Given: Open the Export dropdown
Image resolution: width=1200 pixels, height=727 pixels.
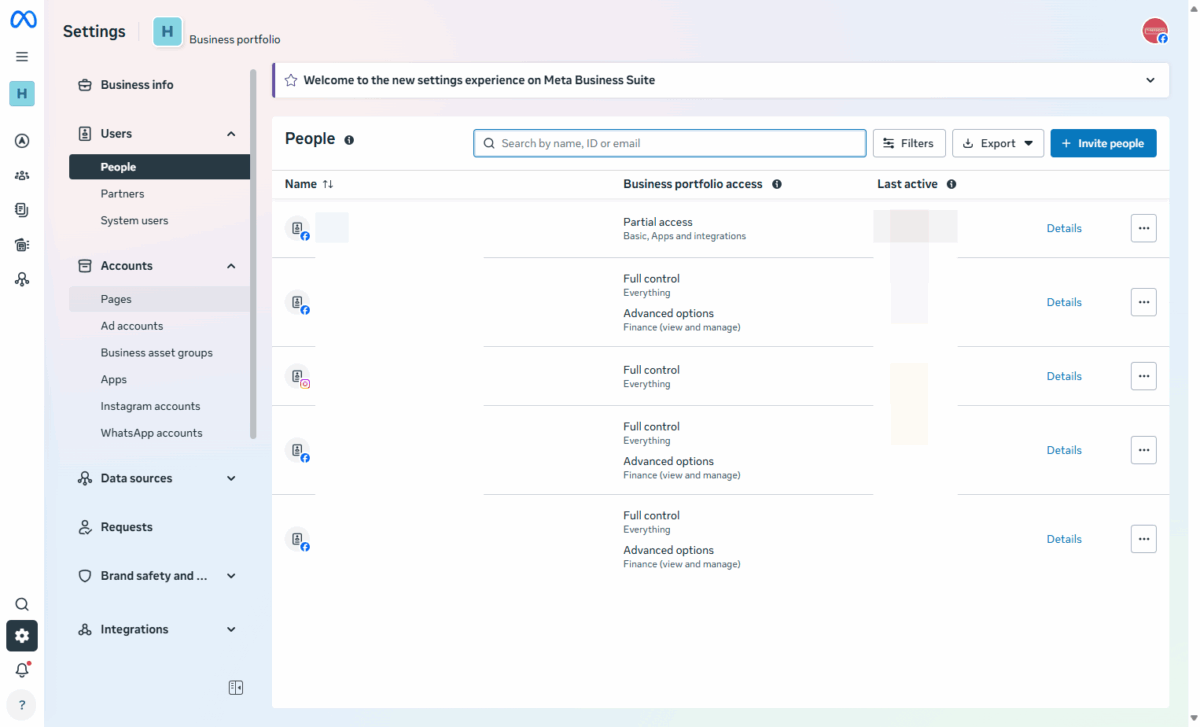Looking at the screenshot, I should (998, 143).
